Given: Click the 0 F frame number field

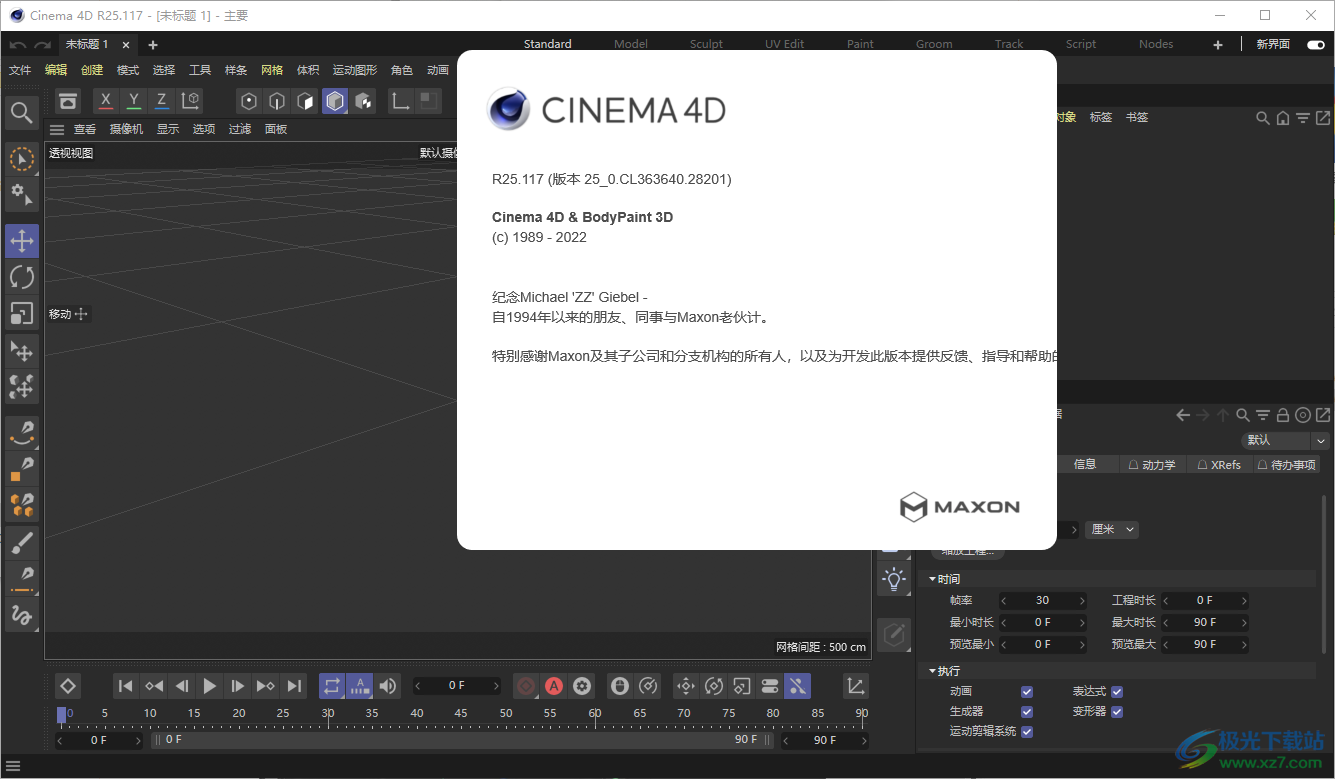Looking at the screenshot, I should (x=458, y=685).
